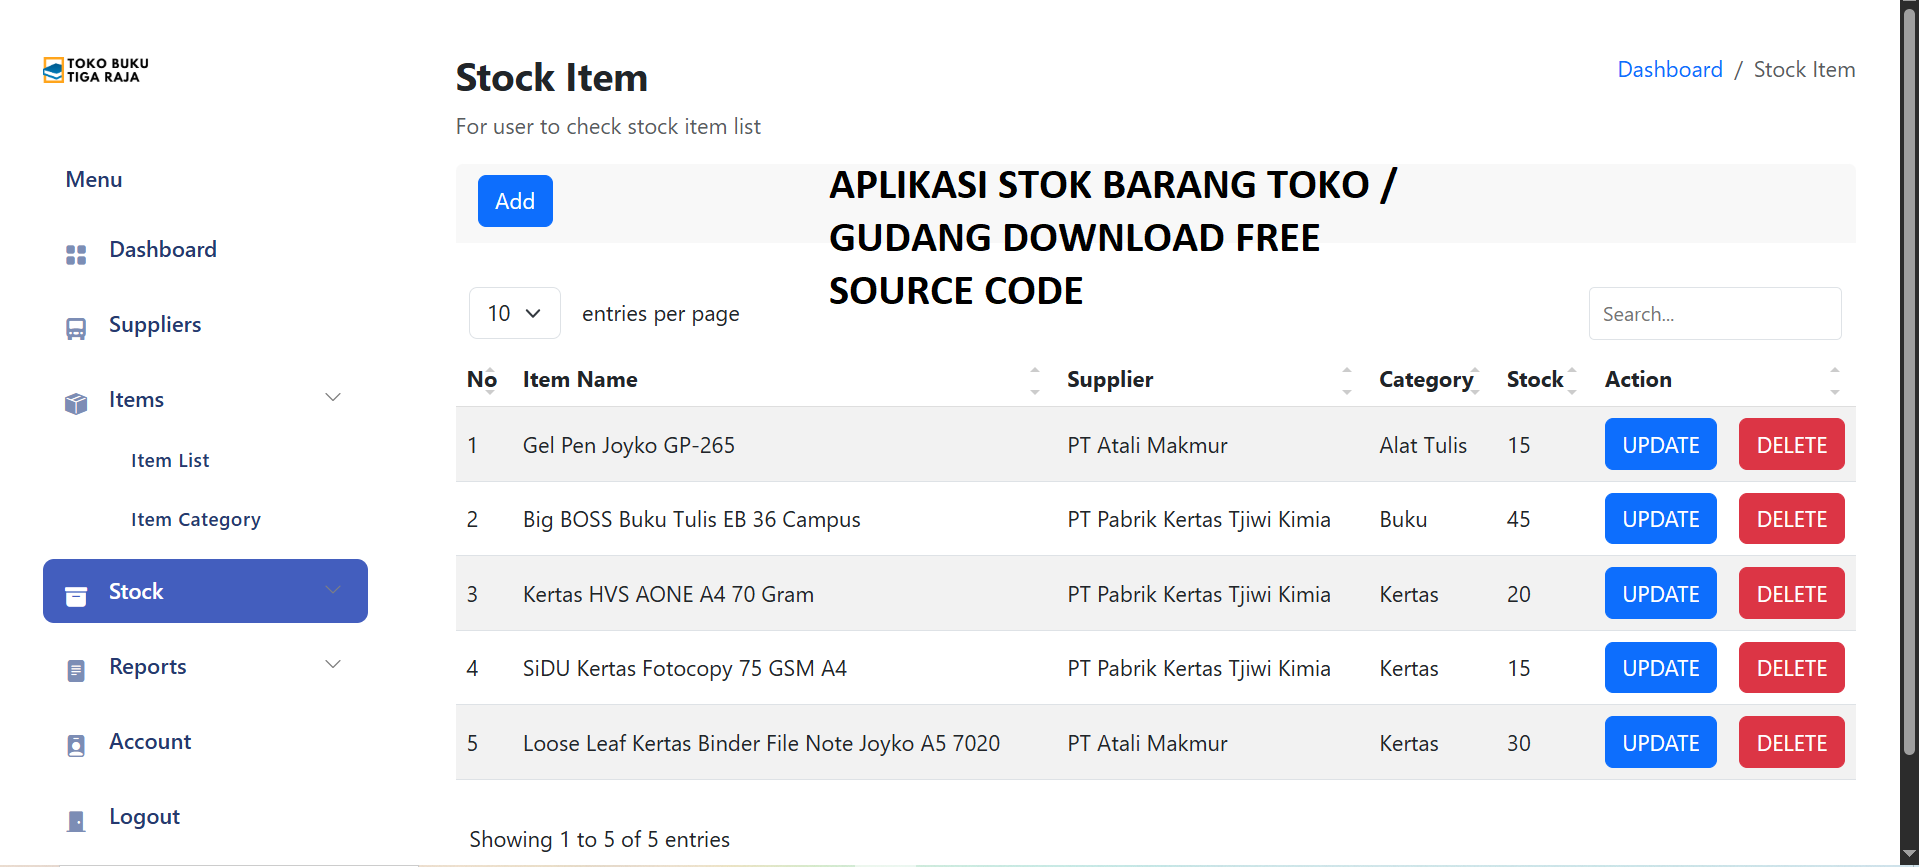Viewport: 1919px width, 867px height.
Task: Update Kertas HVS AONE A4 row
Action: (x=1661, y=593)
